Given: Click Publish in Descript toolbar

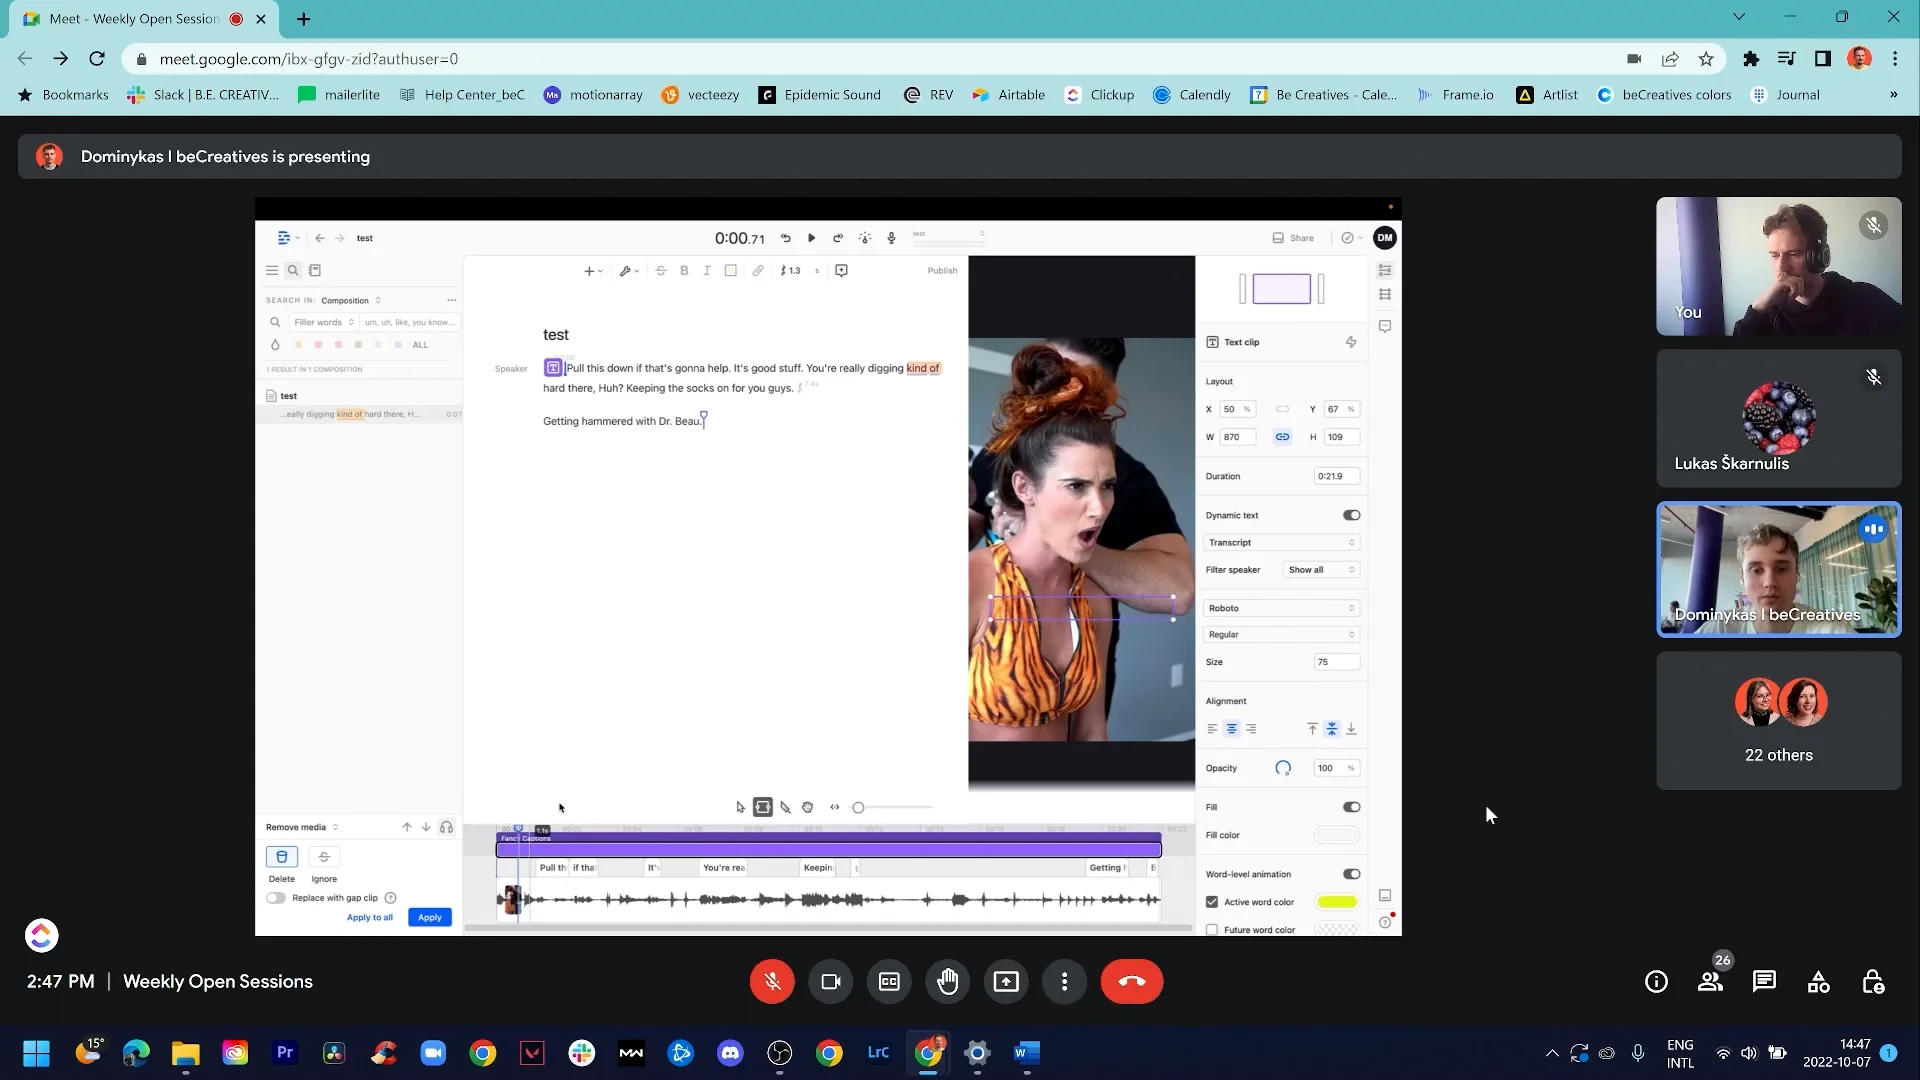Looking at the screenshot, I should click(x=942, y=270).
